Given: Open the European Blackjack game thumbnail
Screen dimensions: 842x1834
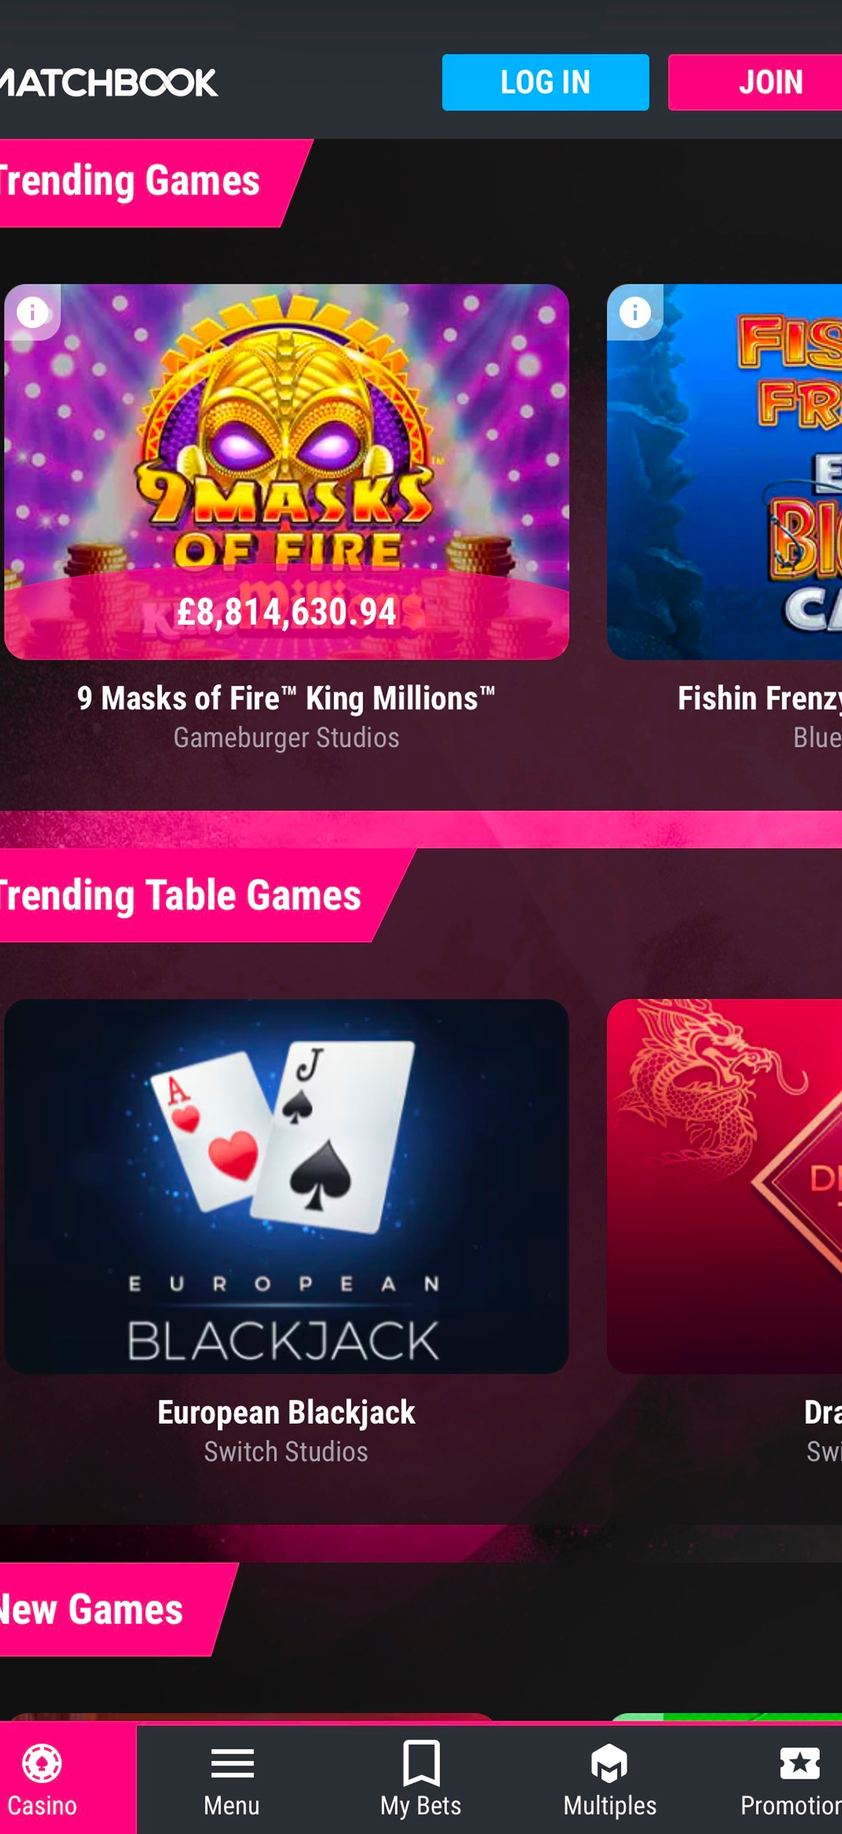Looking at the screenshot, I should (x=287, y=1186).
